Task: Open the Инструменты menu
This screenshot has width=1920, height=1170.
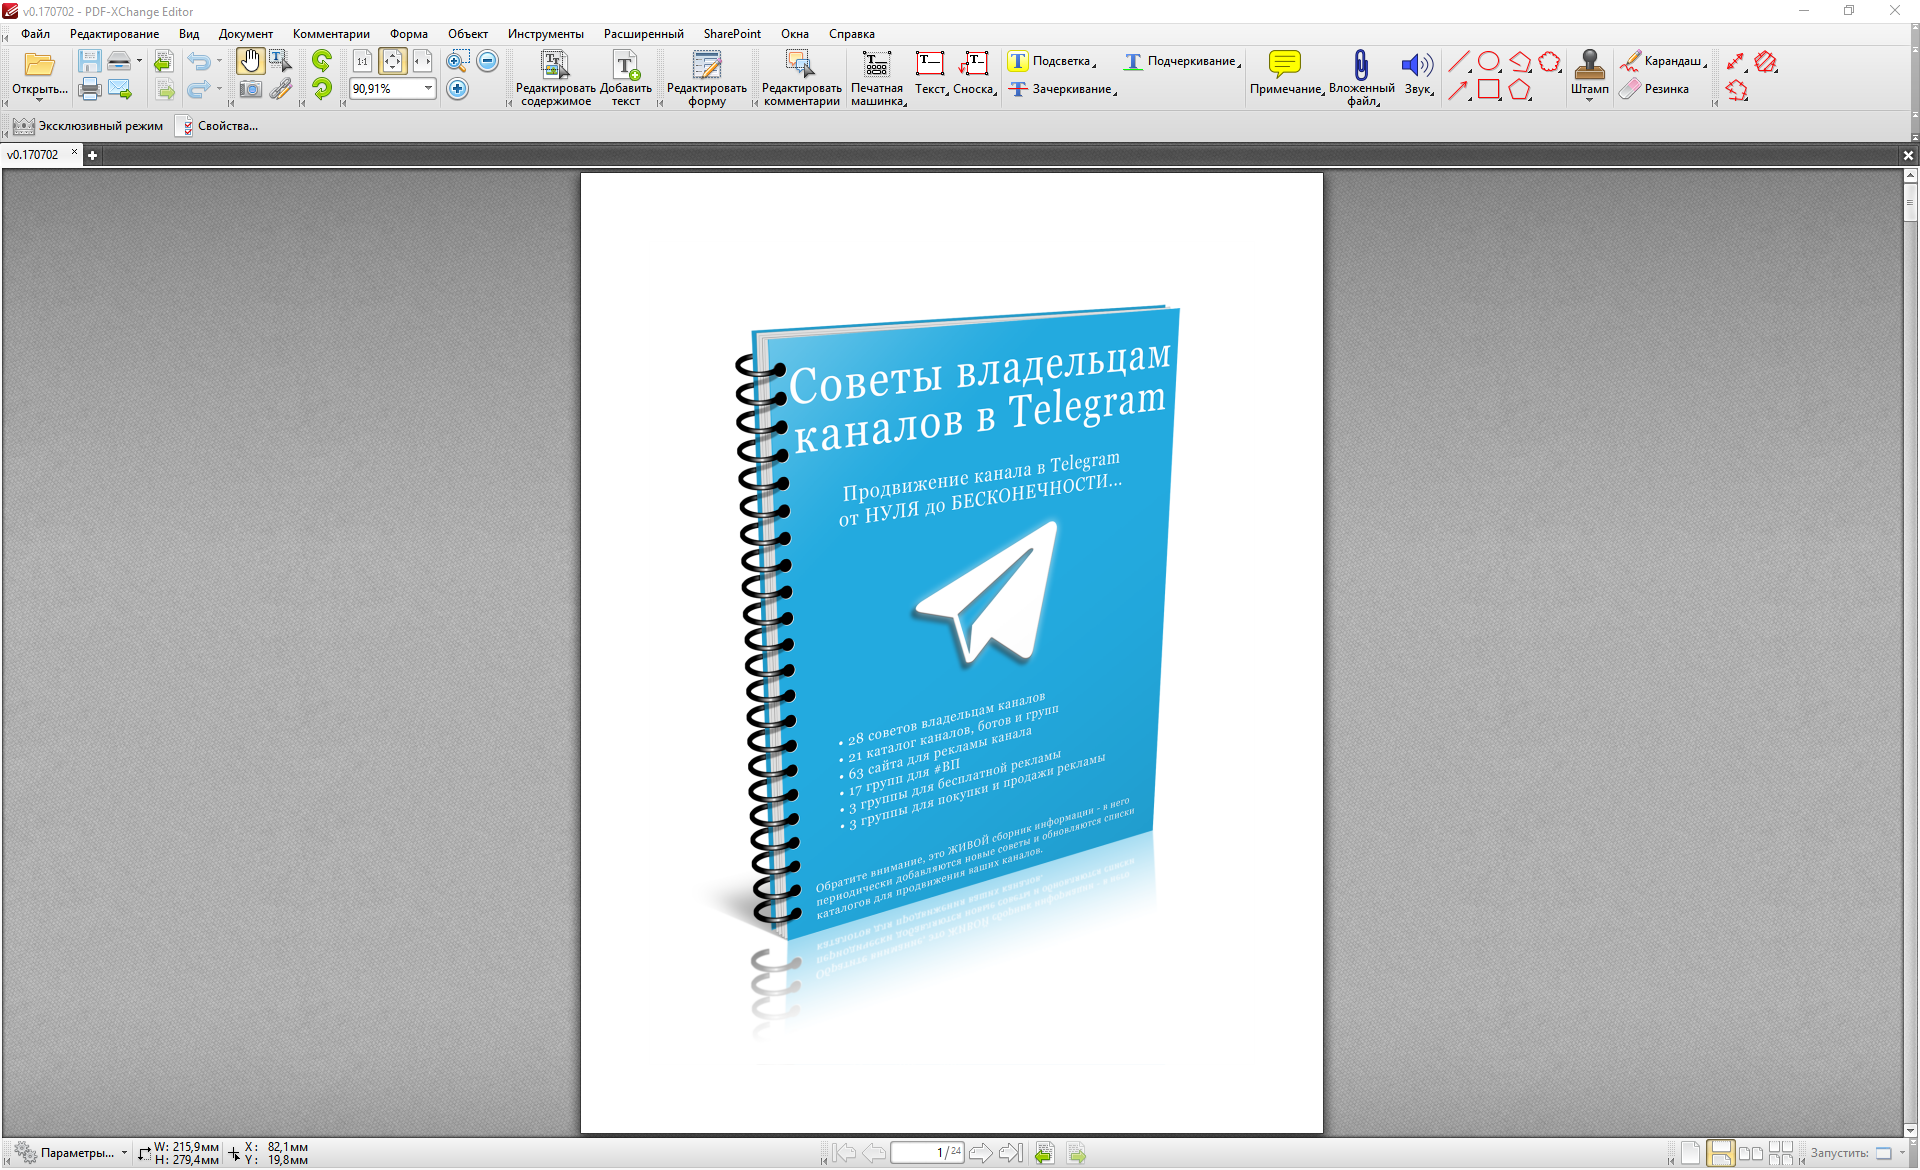Action: (545, 34)
